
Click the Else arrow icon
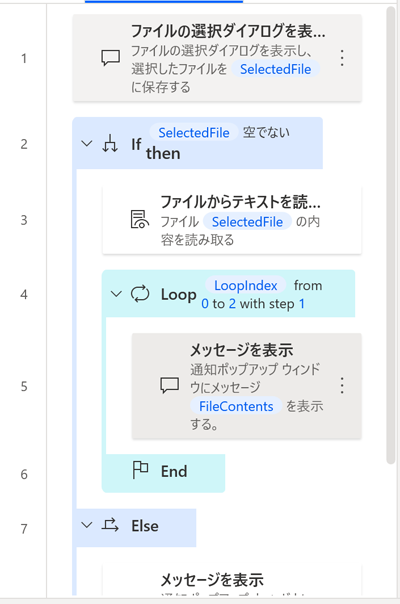tap(110, 525)
